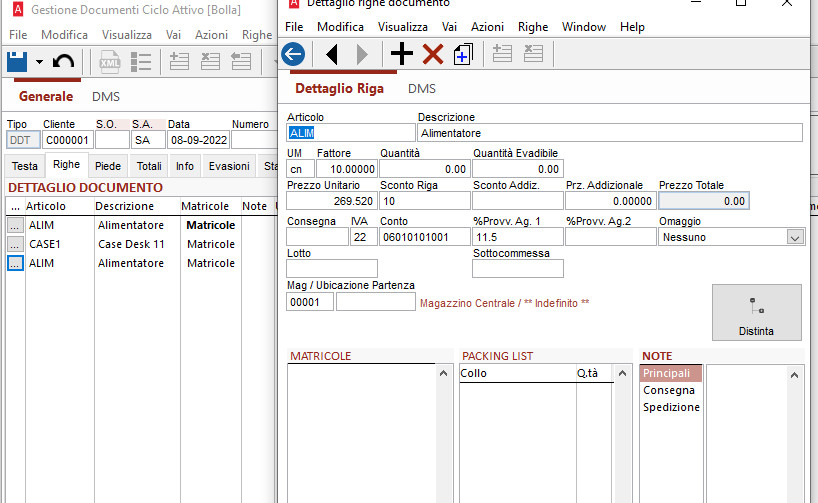Switch to the Piede tab
Image resolution: width=818 pixels, height=503 pixels.
click(108, 166)
